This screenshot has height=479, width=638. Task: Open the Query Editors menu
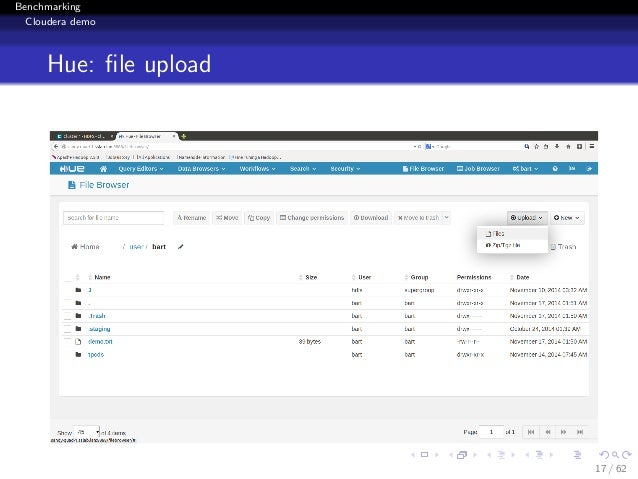pyautogui.click(x=141, y=168)
